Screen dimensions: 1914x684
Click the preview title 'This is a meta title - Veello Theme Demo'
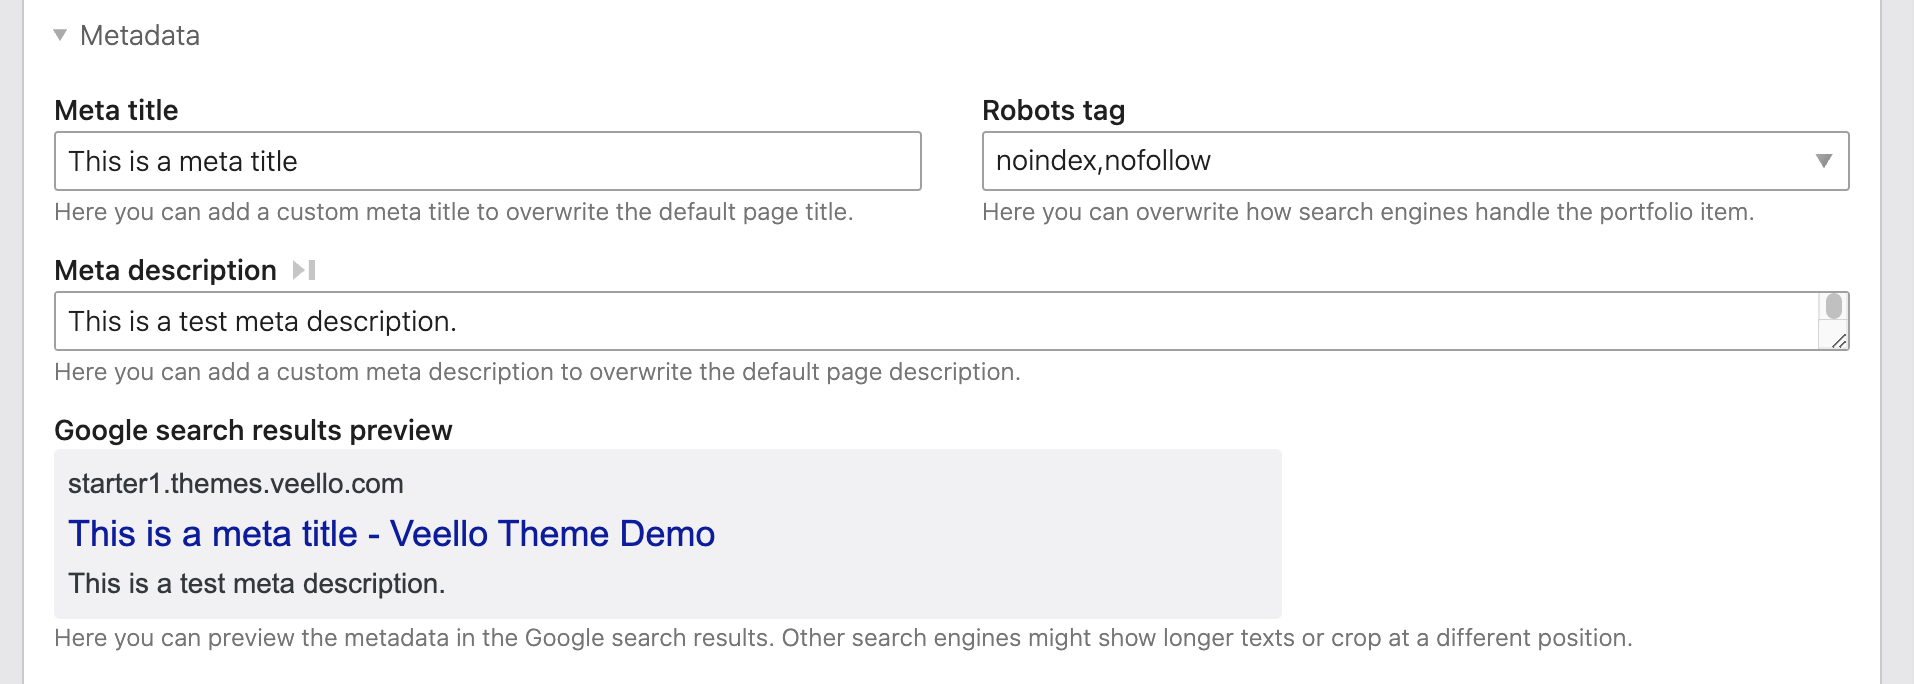point(391,534)
